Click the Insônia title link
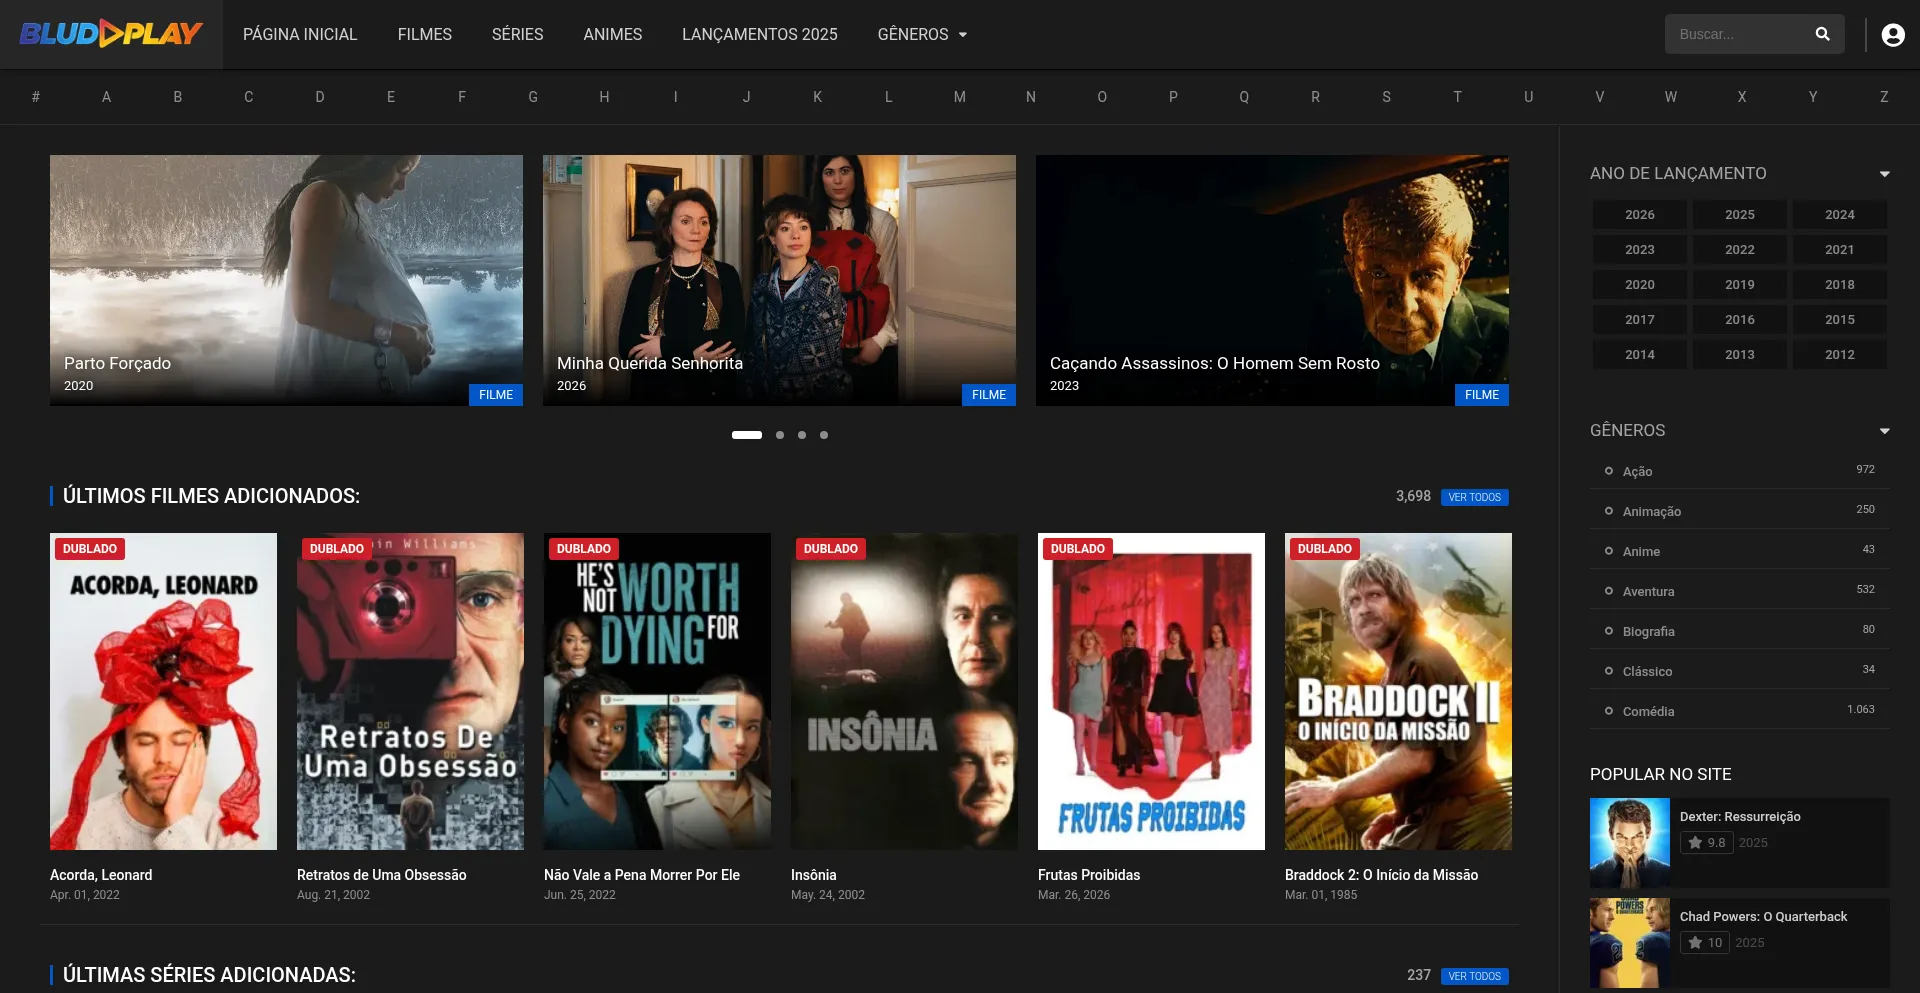The height and width of the screenshot is (993, 1920). coord(814,875)
